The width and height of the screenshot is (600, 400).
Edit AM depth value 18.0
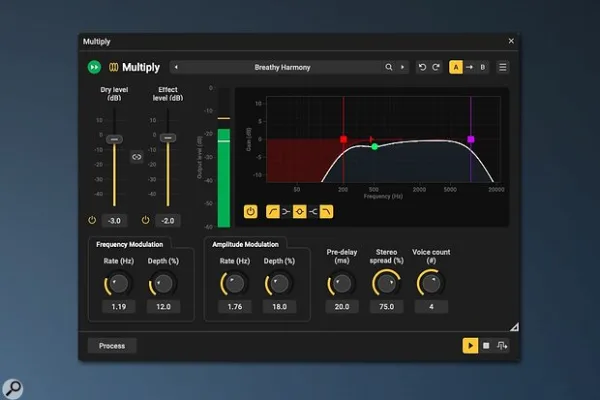[x=279, y=307]
